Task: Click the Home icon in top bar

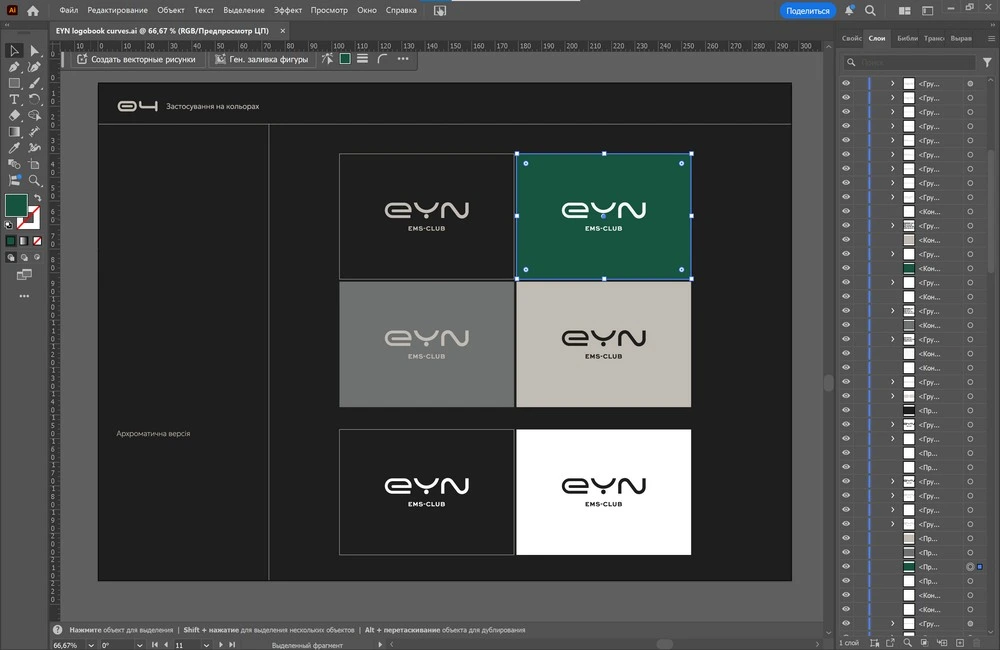Action: (x=33, y=11)
